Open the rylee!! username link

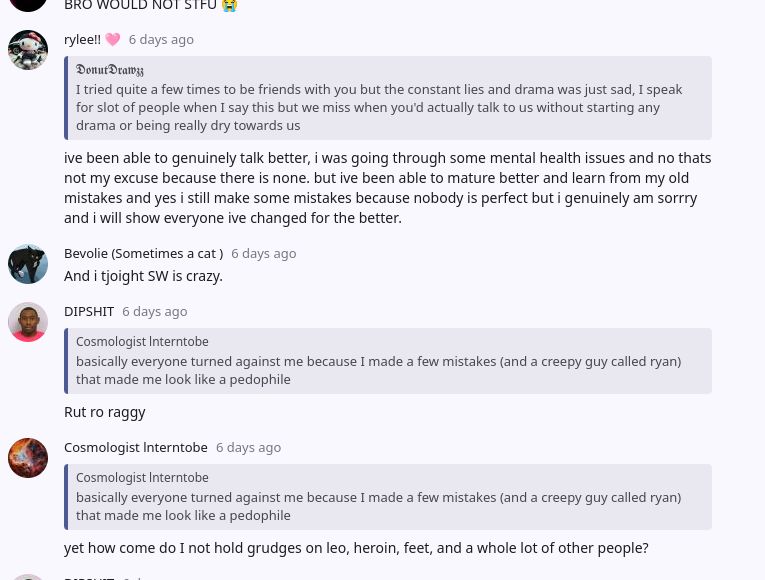click(x=82, y=40)
